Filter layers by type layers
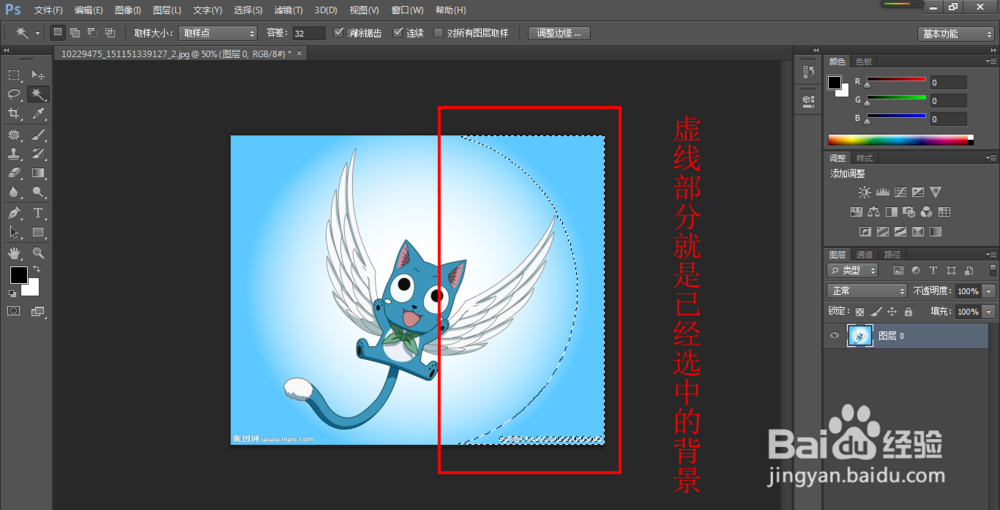Screen dimensions: 1000x510 click(x=934, y=270)
